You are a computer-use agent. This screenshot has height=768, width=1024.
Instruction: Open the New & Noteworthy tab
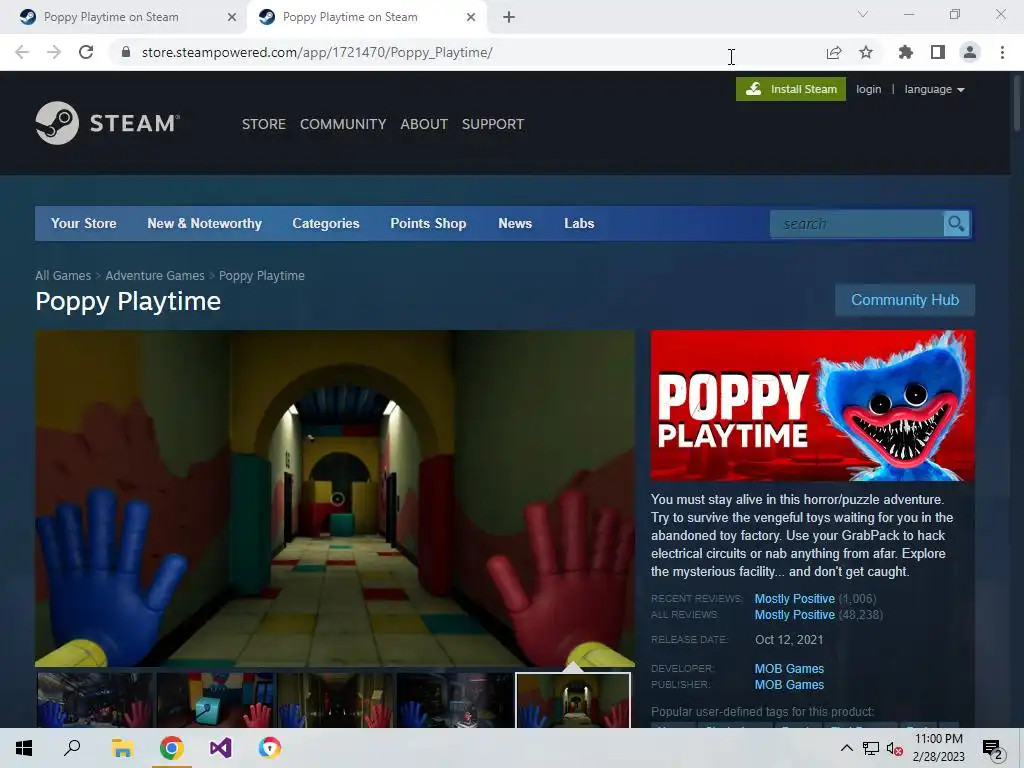pos(204,223)
